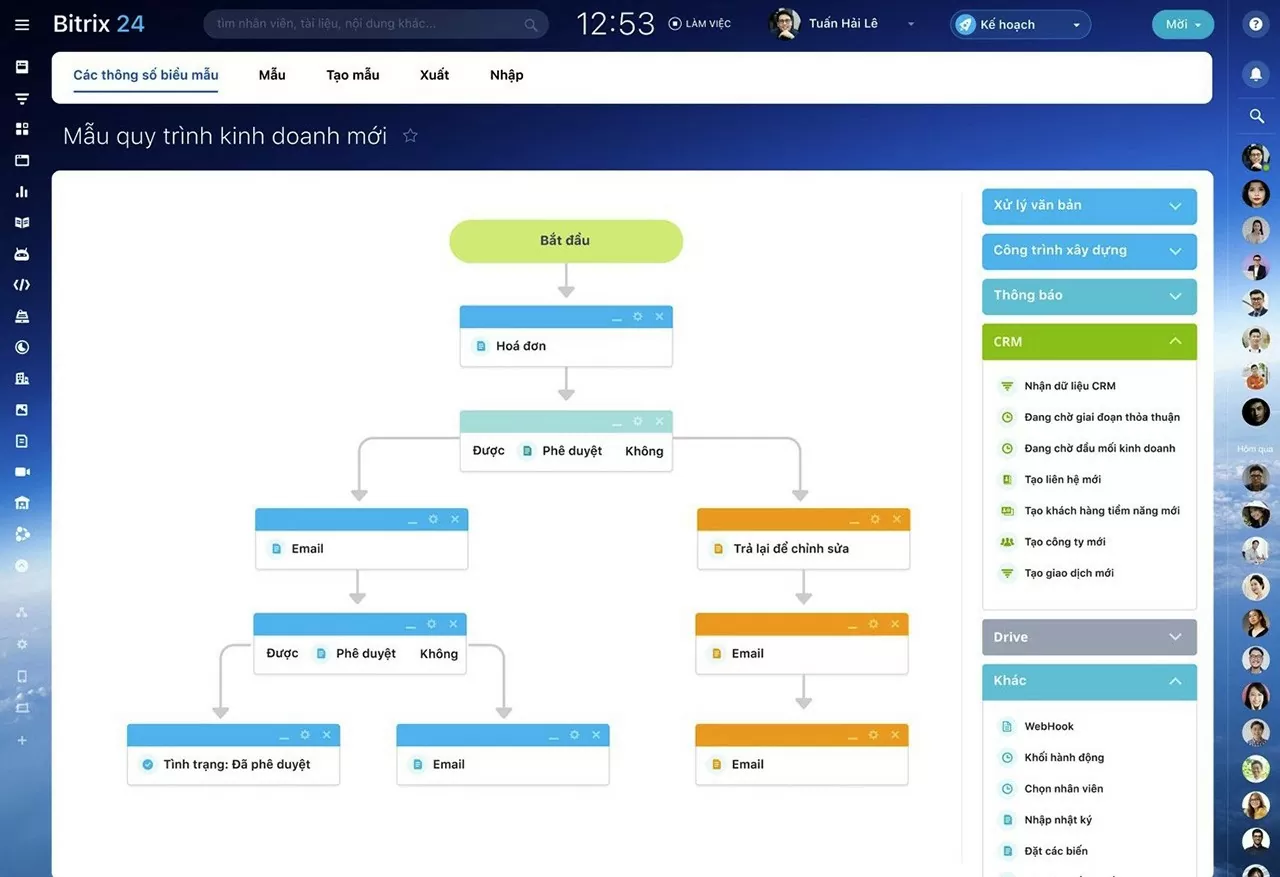Favorite the template via the star icon
Image resolution: width=1280 pixels, height=877 pixels.
pos(410,135)
